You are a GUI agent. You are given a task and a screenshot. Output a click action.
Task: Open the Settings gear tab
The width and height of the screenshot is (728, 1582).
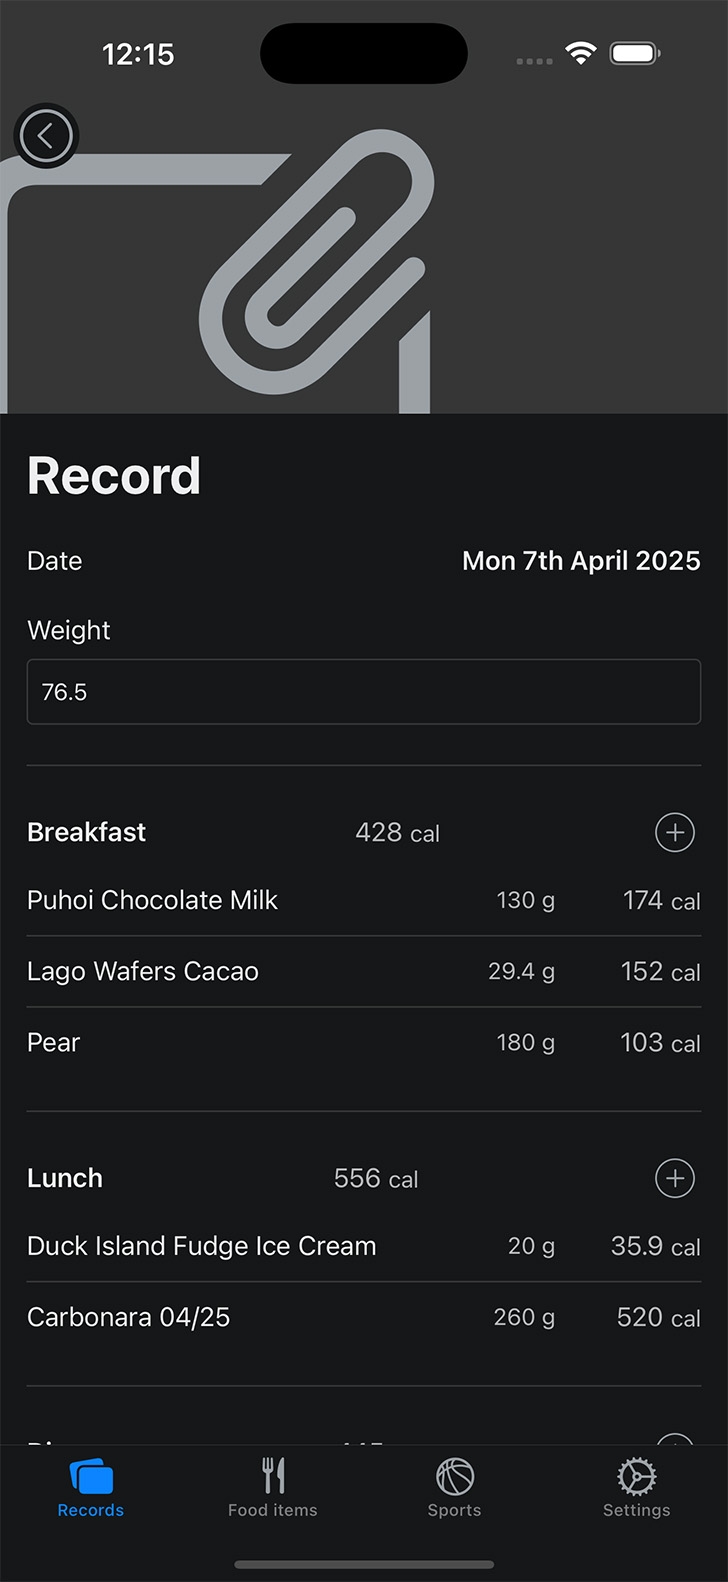pos(637,1488)
